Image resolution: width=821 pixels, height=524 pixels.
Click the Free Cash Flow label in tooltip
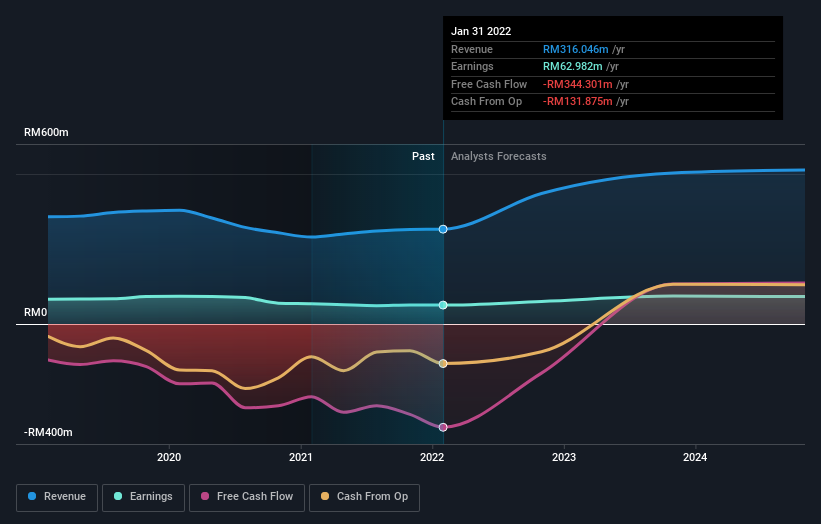(x=489, y=84)
